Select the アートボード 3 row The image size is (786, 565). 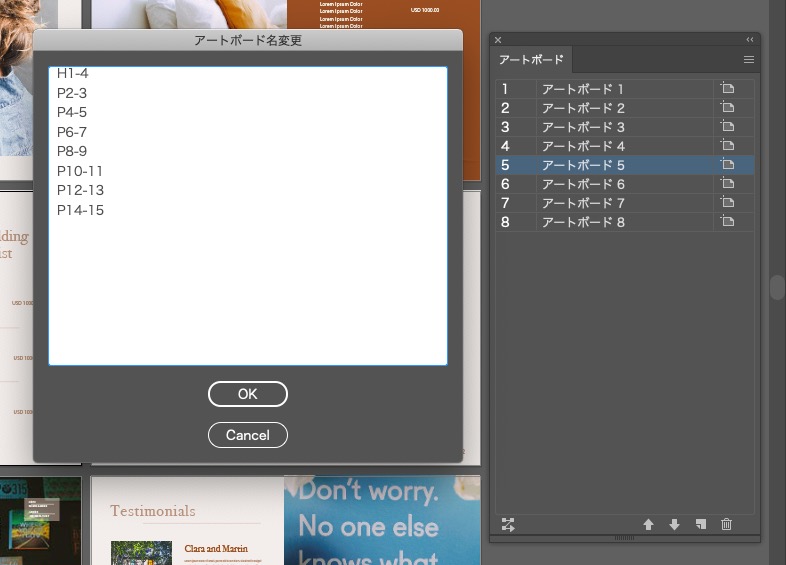[x=625, y=127]
